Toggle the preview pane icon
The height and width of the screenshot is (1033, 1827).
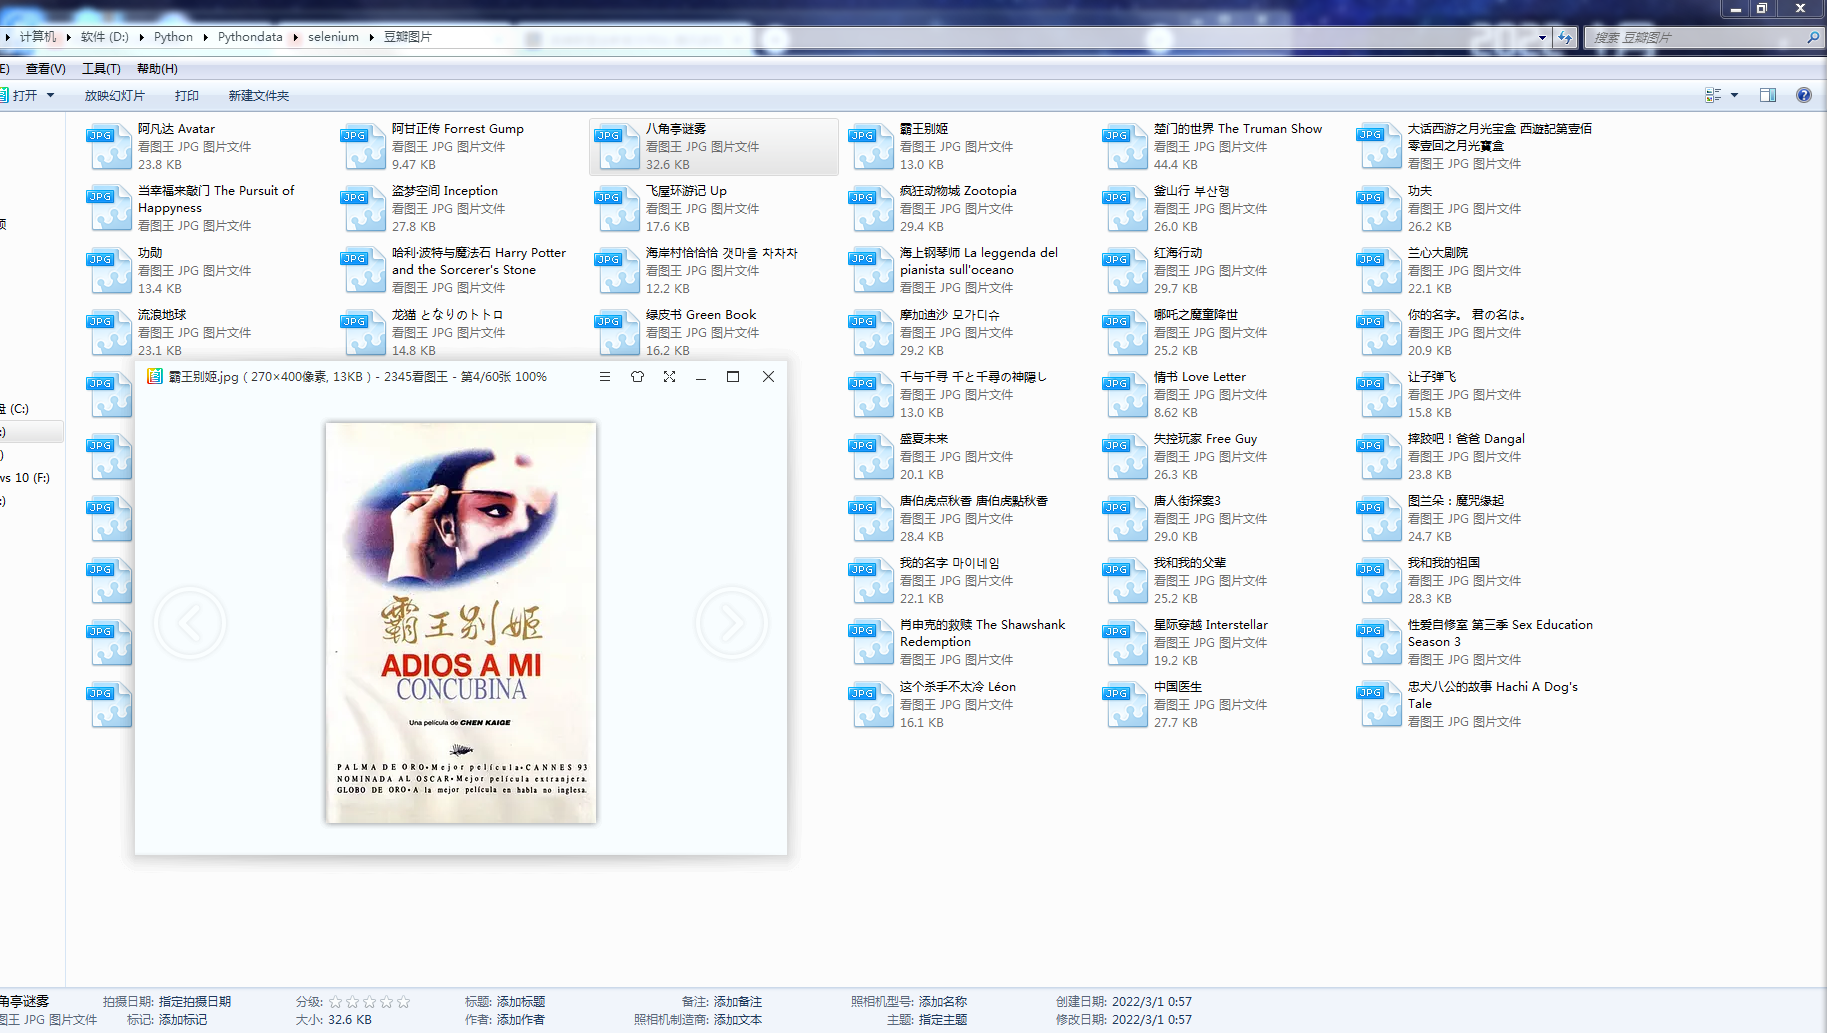coord(1768,95)
